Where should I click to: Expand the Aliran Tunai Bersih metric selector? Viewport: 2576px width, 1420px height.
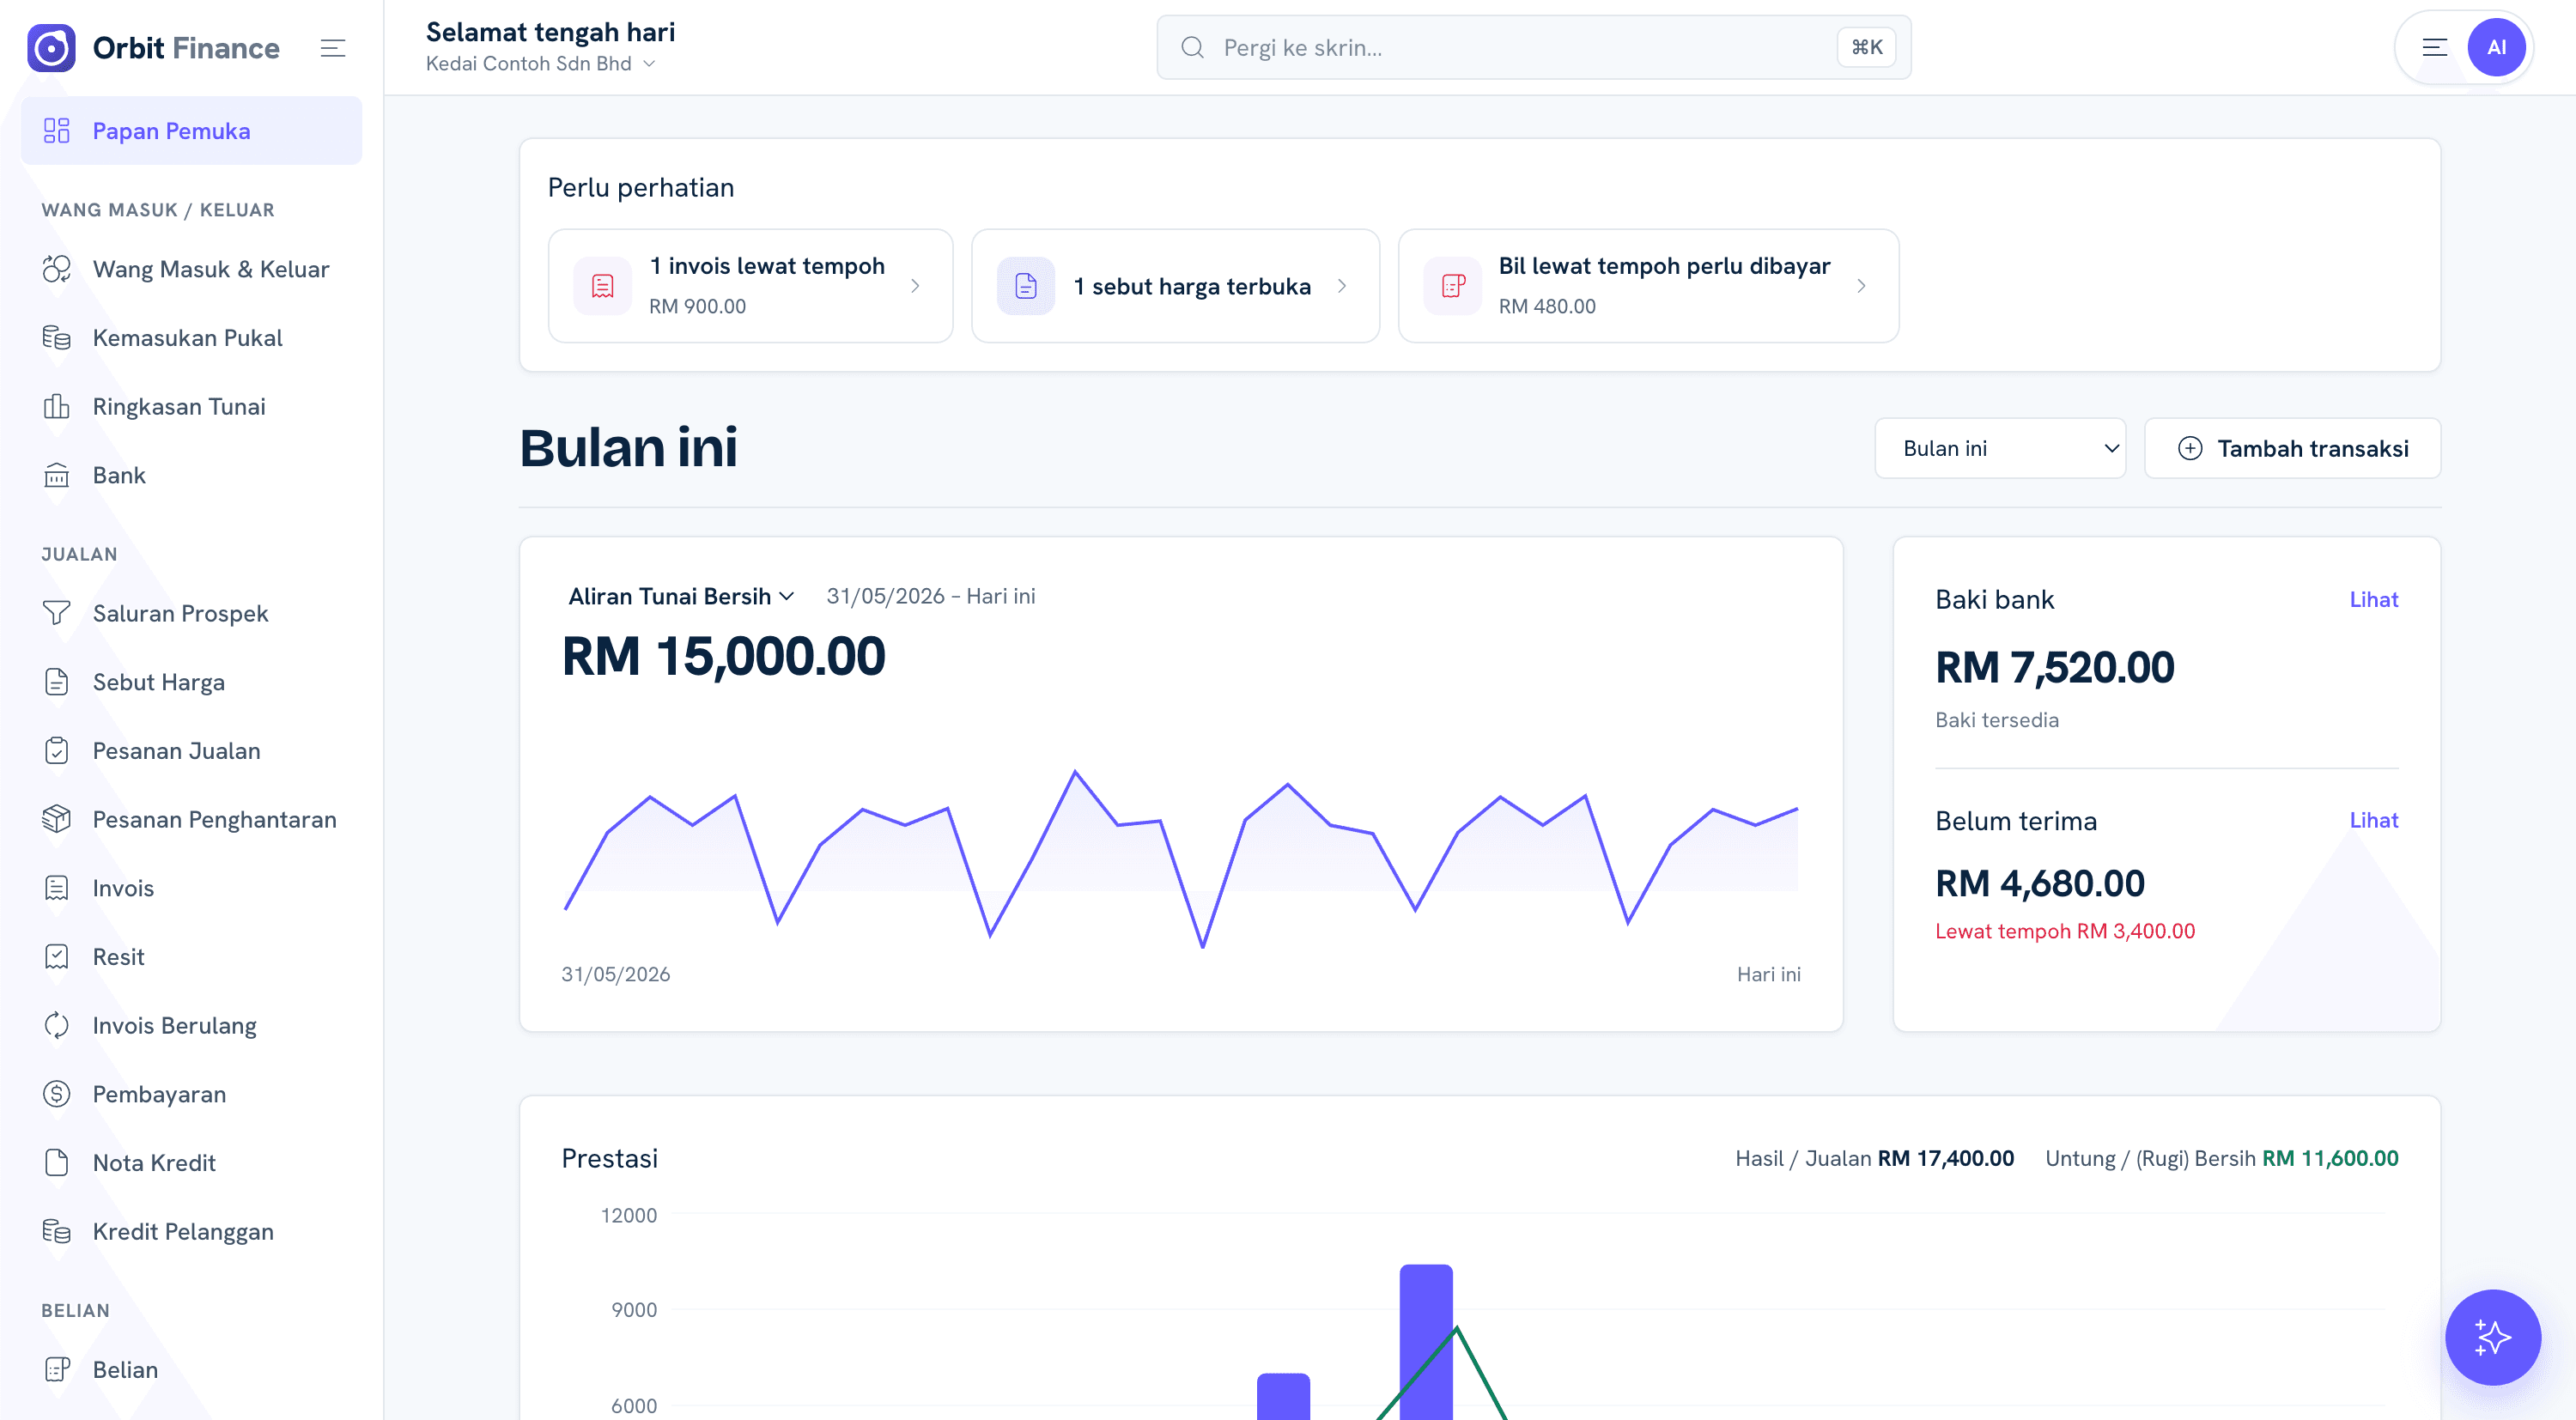(681, 597)
